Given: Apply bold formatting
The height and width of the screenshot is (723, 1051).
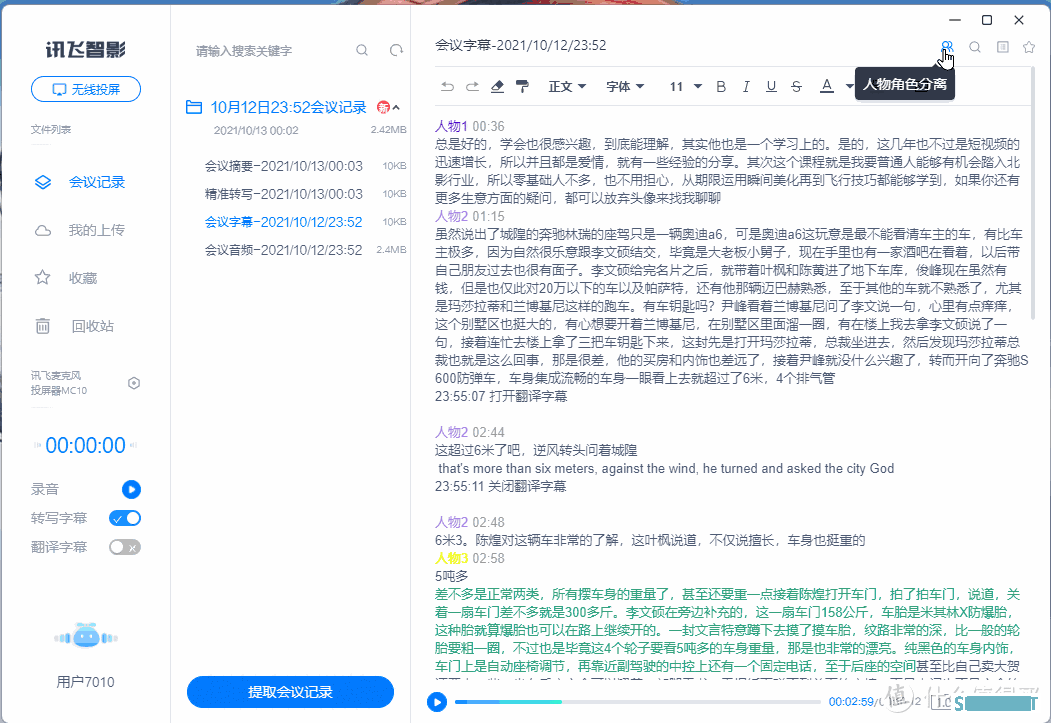Looking at the screenshot, I should 720,87.
